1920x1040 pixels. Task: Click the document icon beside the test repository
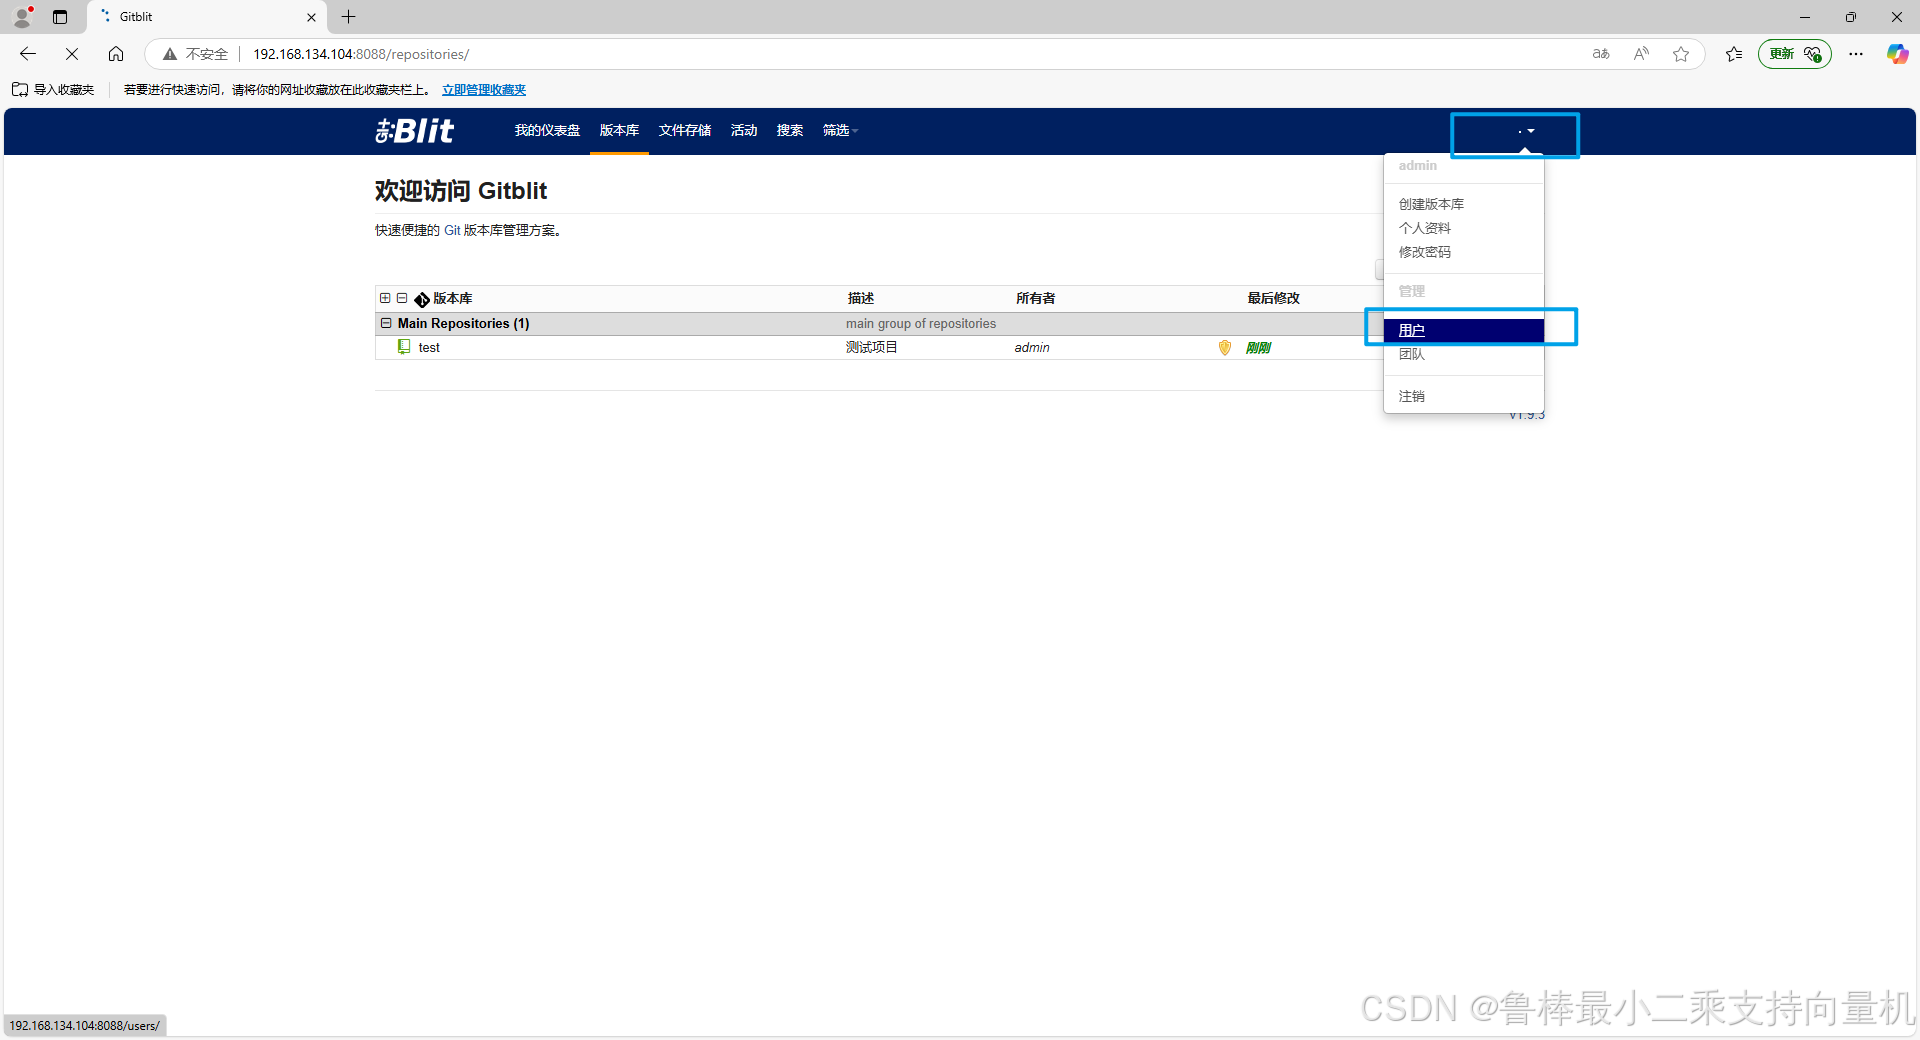pyautogui.click(x=404, y=347)
